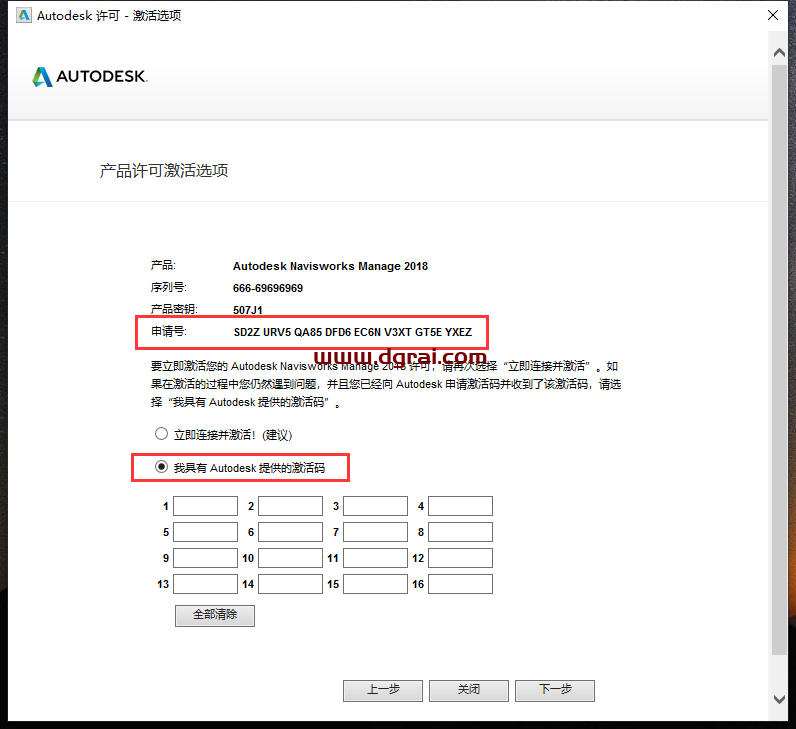Click activation code field 1
Screen dimensions: 796x729
(x=206, y=506)
